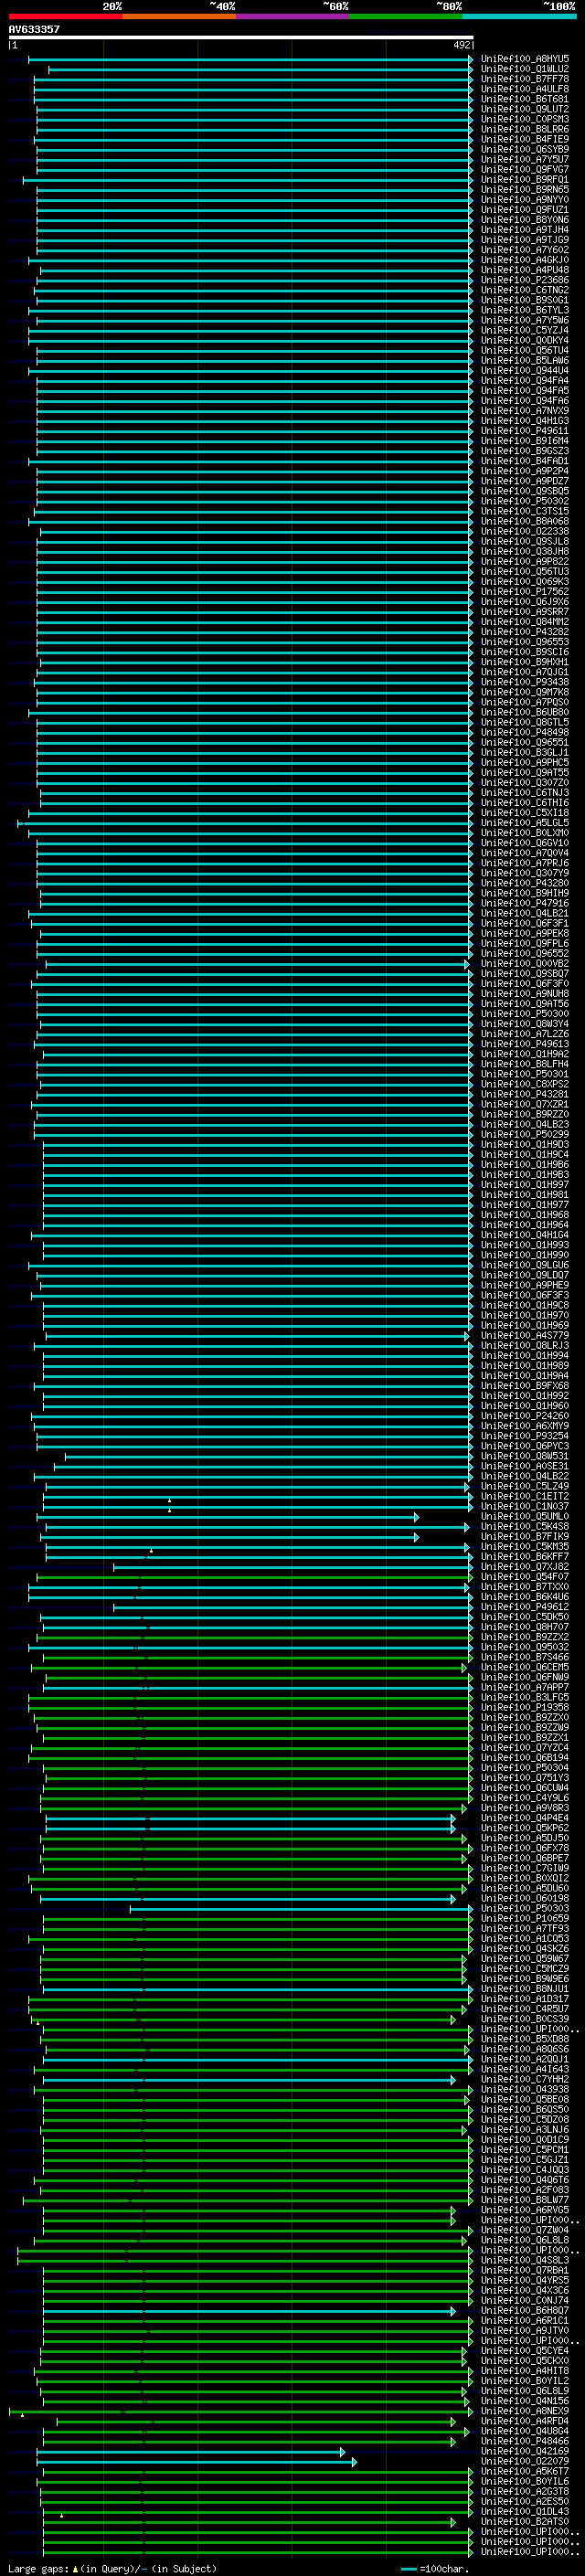Select the UniRef100_A9NYY0 label

(525, 200)
